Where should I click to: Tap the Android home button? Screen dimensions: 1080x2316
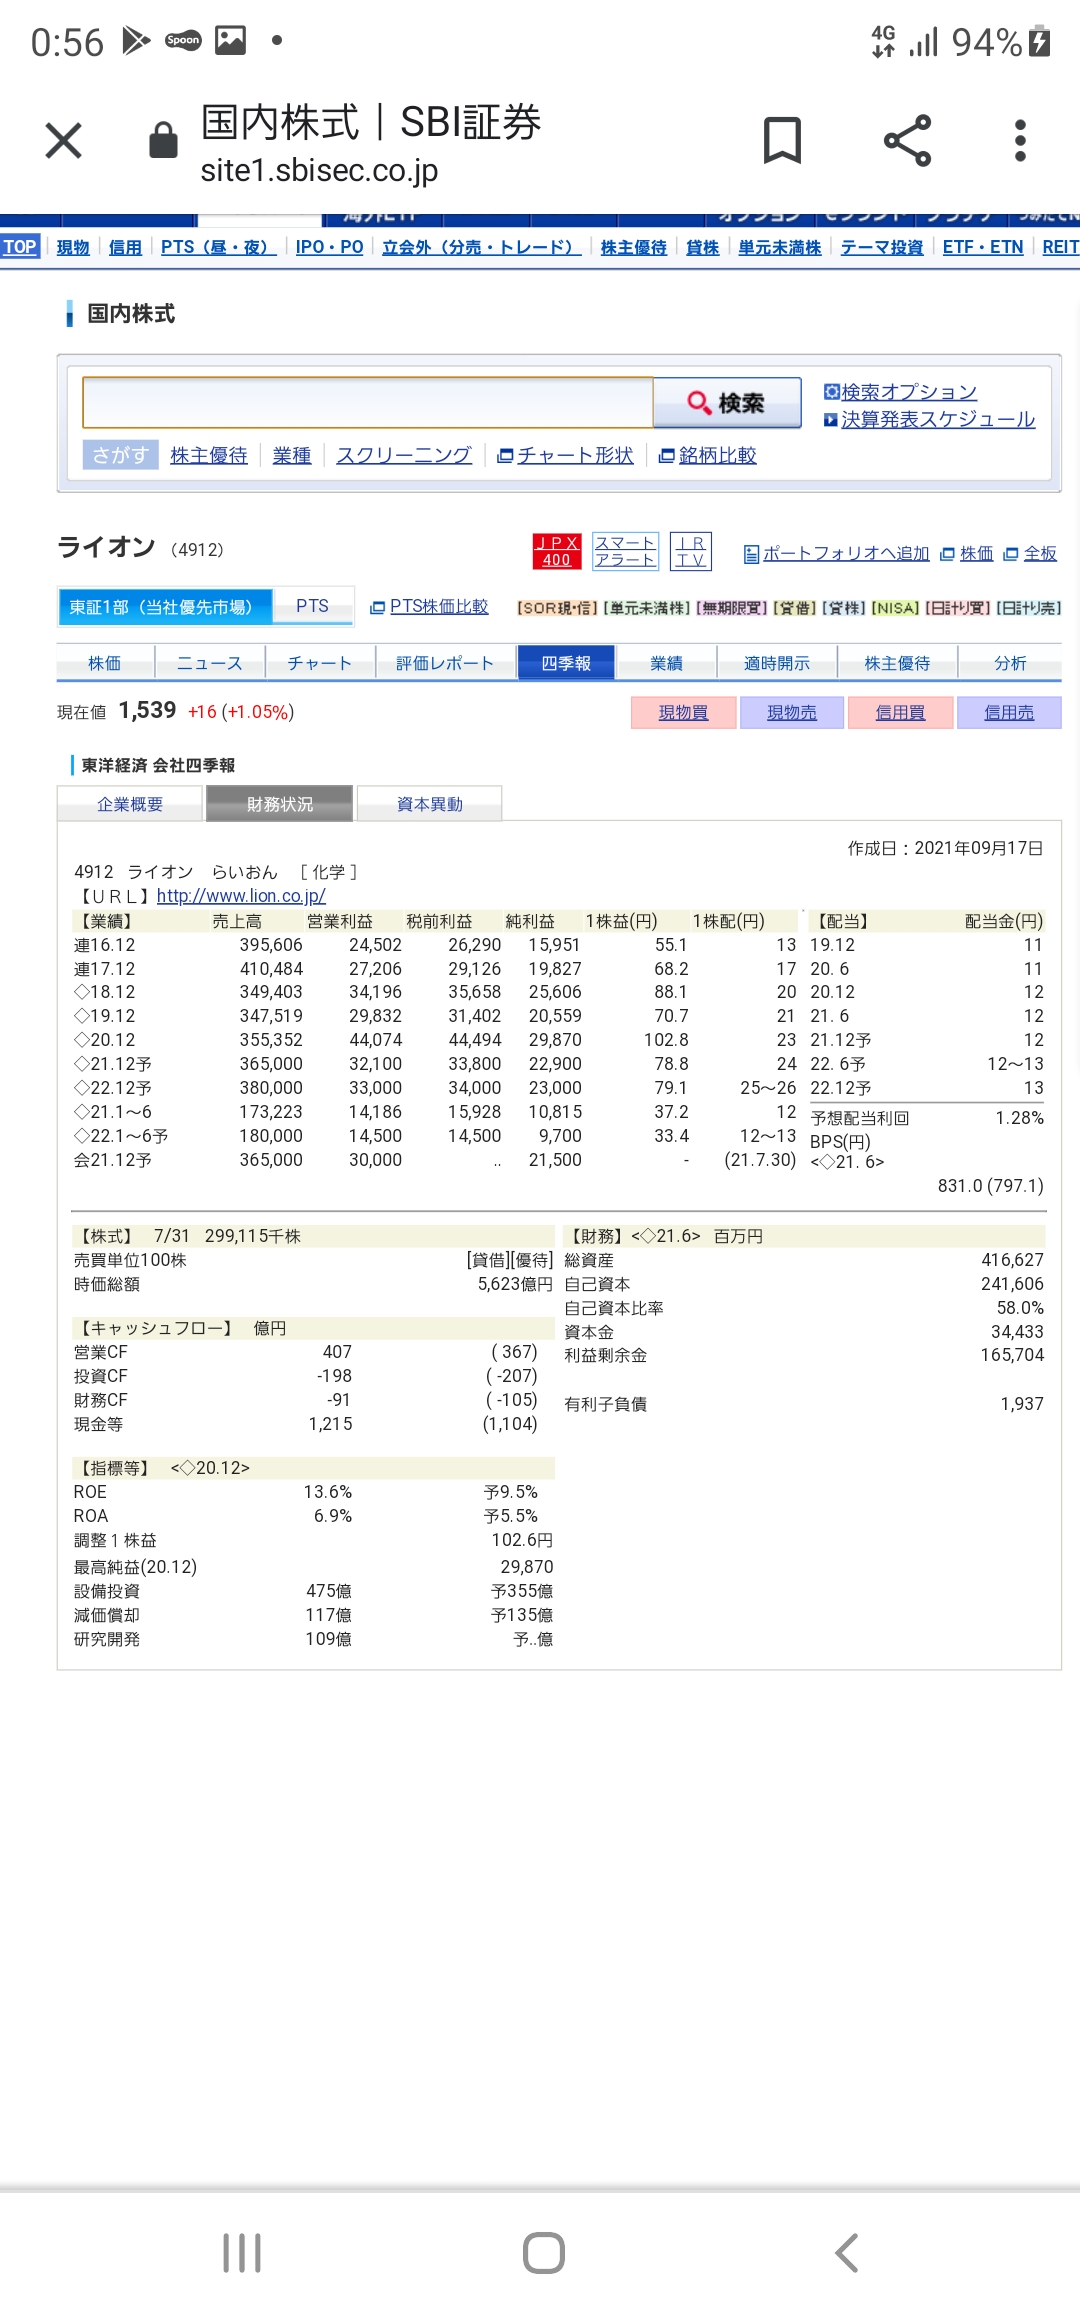point(544,2253)
